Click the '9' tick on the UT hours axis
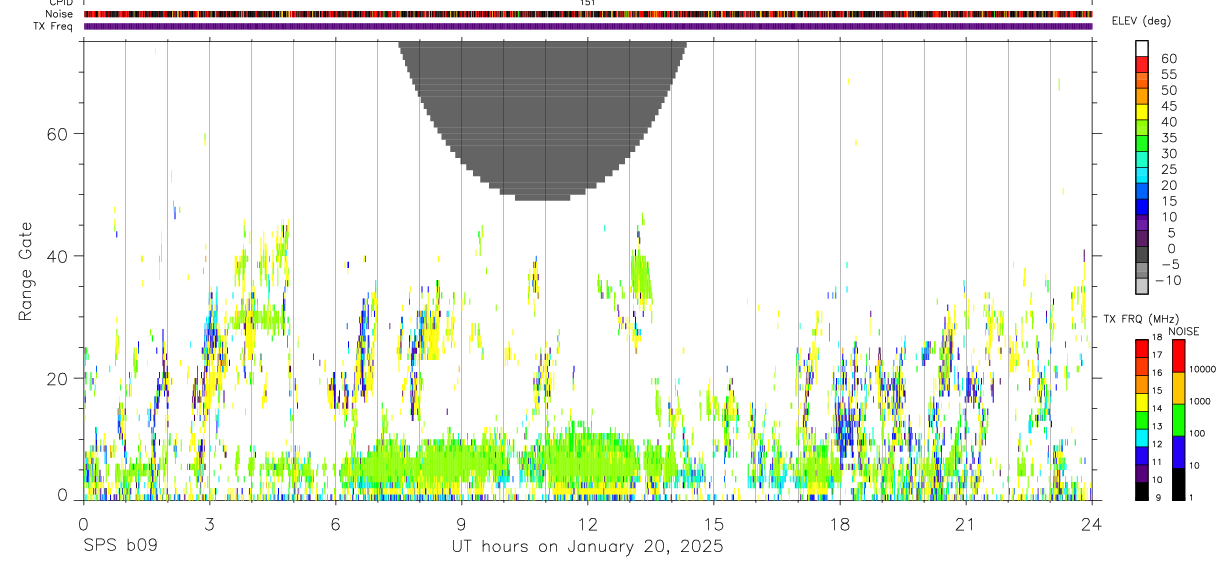The height and width of the screenshot is (567, 1228). point(461,523)
